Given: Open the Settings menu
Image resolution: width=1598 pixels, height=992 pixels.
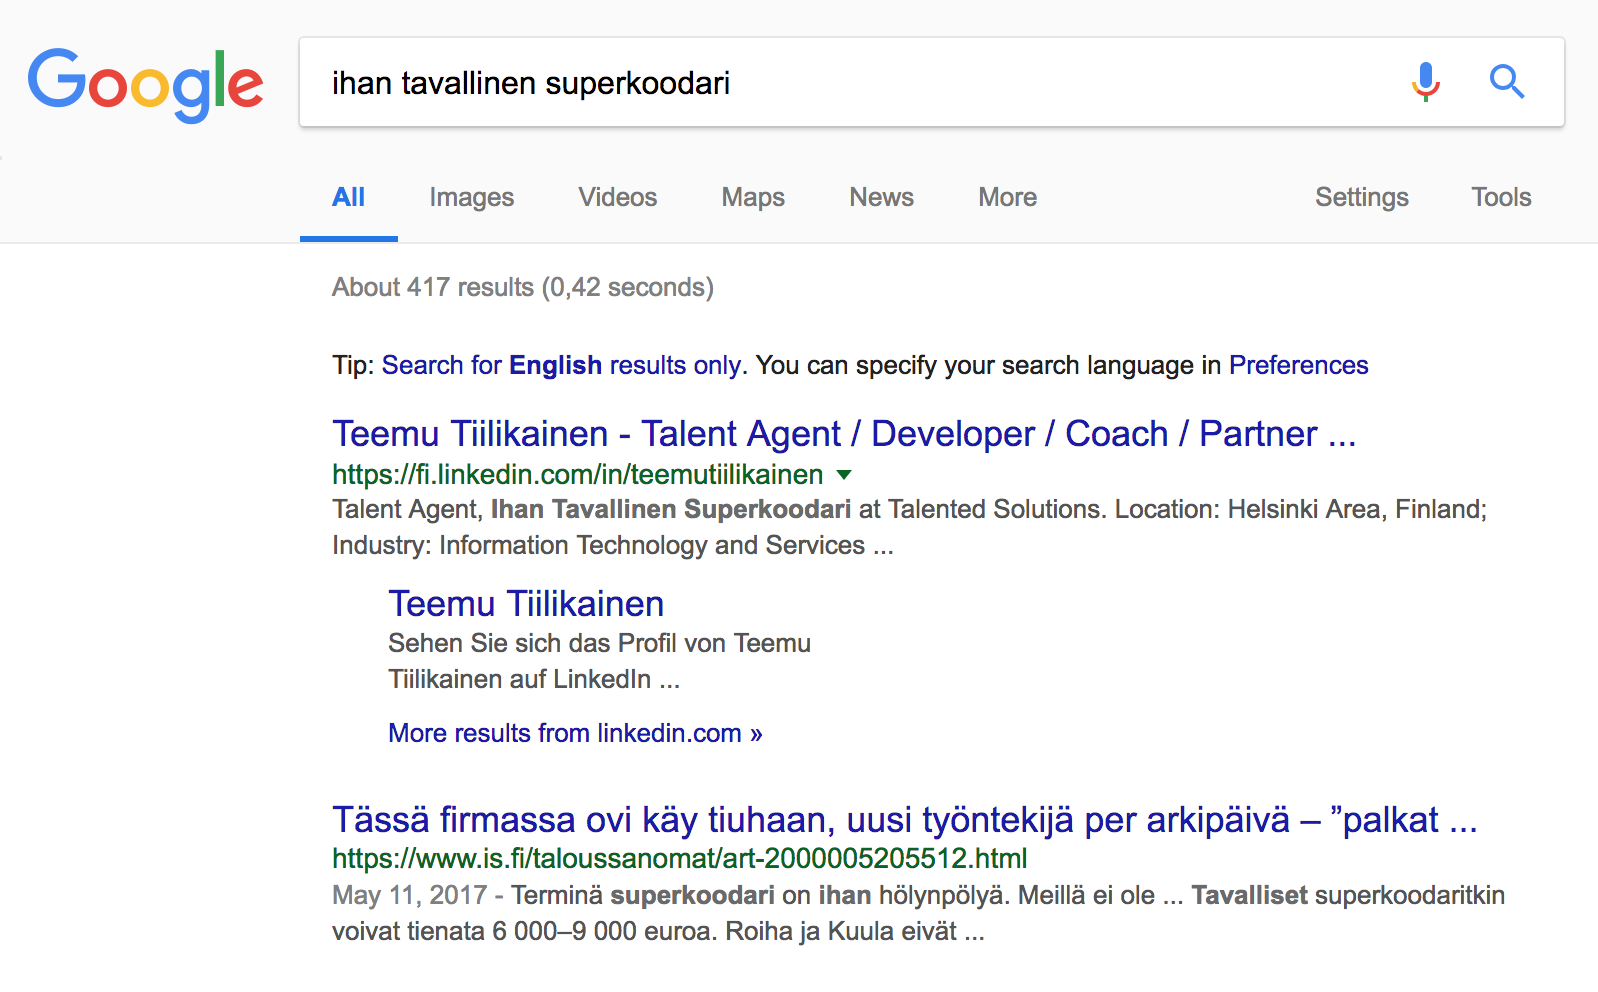Looking at the screenshot, I should 1362,197.
